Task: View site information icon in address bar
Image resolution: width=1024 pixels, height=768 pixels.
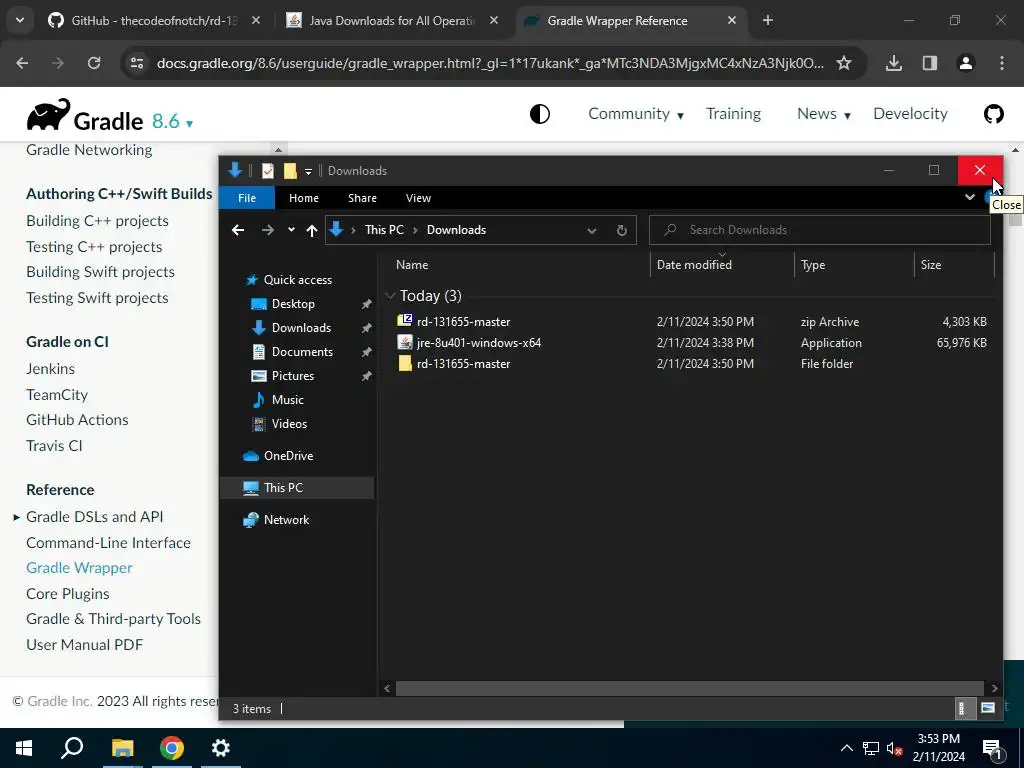Action: (x=136, y=63)
